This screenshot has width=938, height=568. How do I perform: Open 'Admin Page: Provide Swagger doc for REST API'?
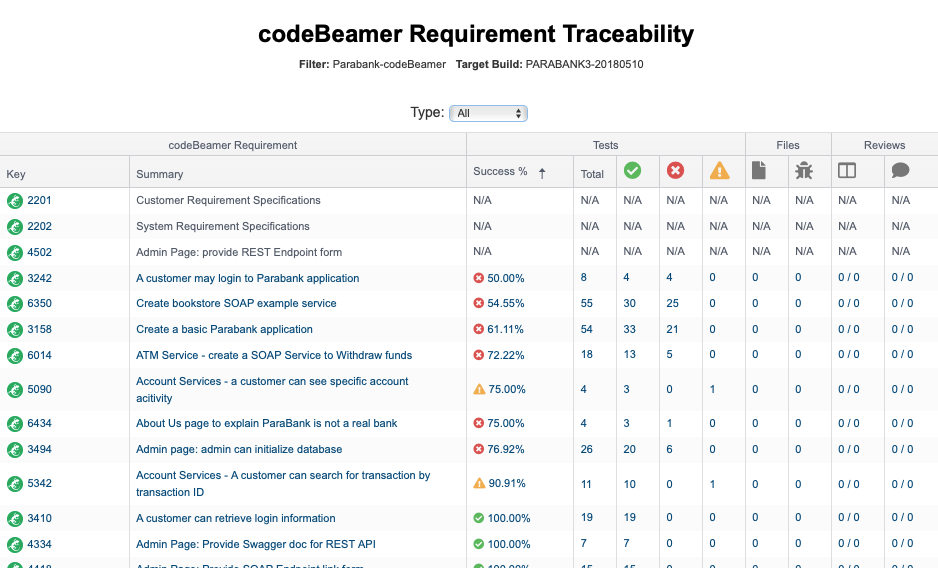click(x=256, y=544)
